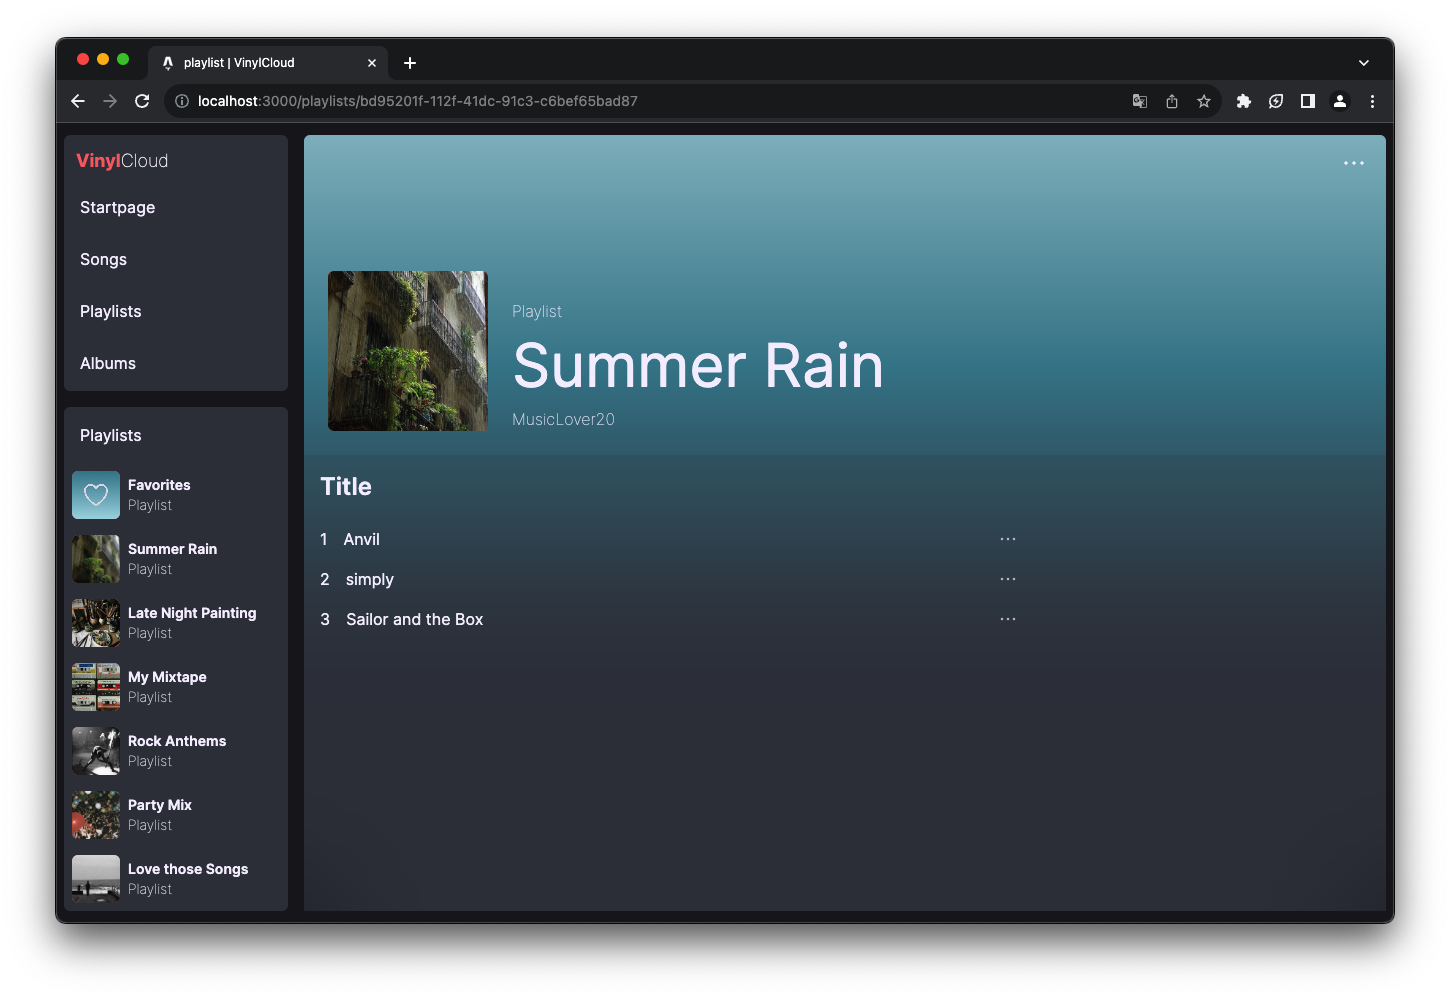Click the browser address bar

[640, 101]
